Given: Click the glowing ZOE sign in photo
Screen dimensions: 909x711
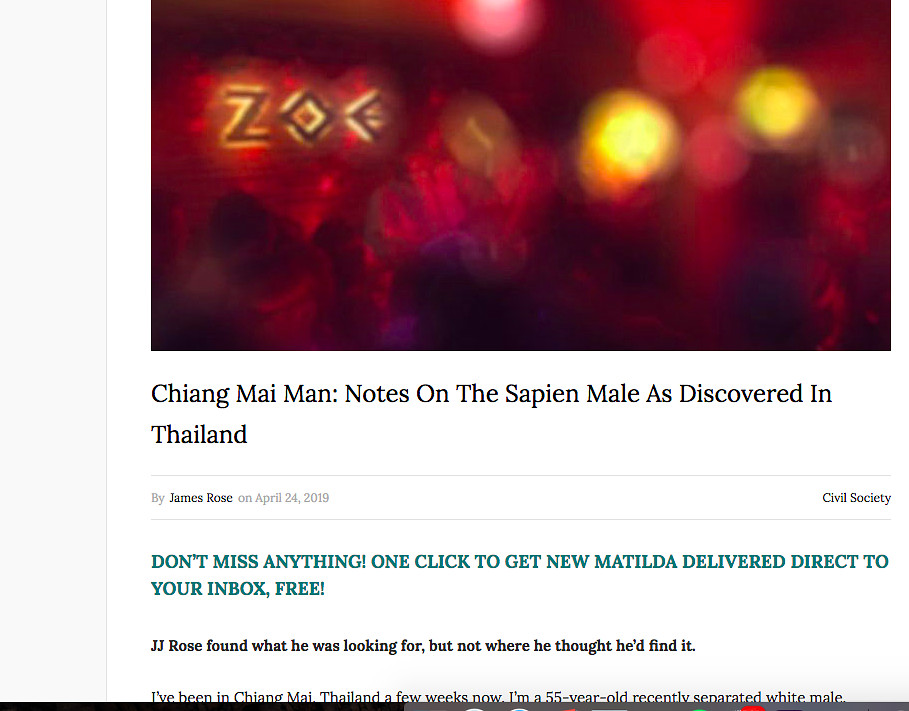Looking at the screenshot, I should tap(303, 116).
